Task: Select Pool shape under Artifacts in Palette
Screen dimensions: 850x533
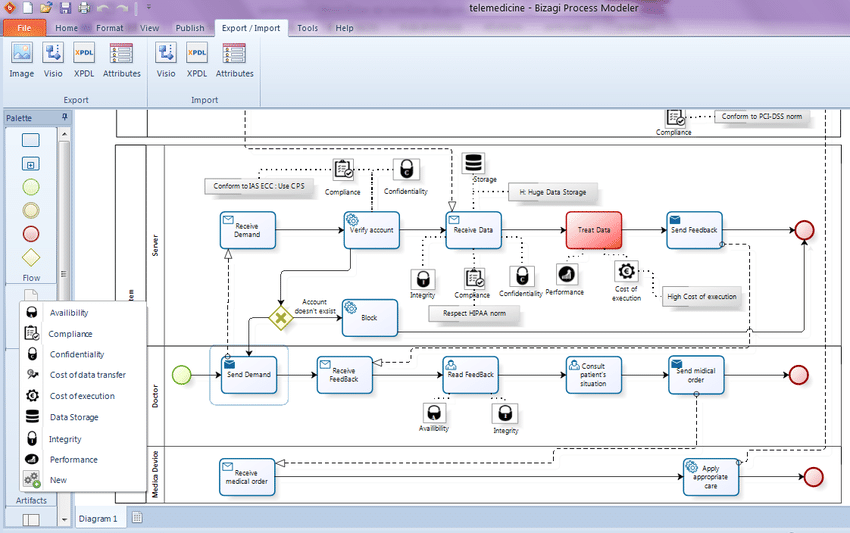Action: click(x=31, y=519)
